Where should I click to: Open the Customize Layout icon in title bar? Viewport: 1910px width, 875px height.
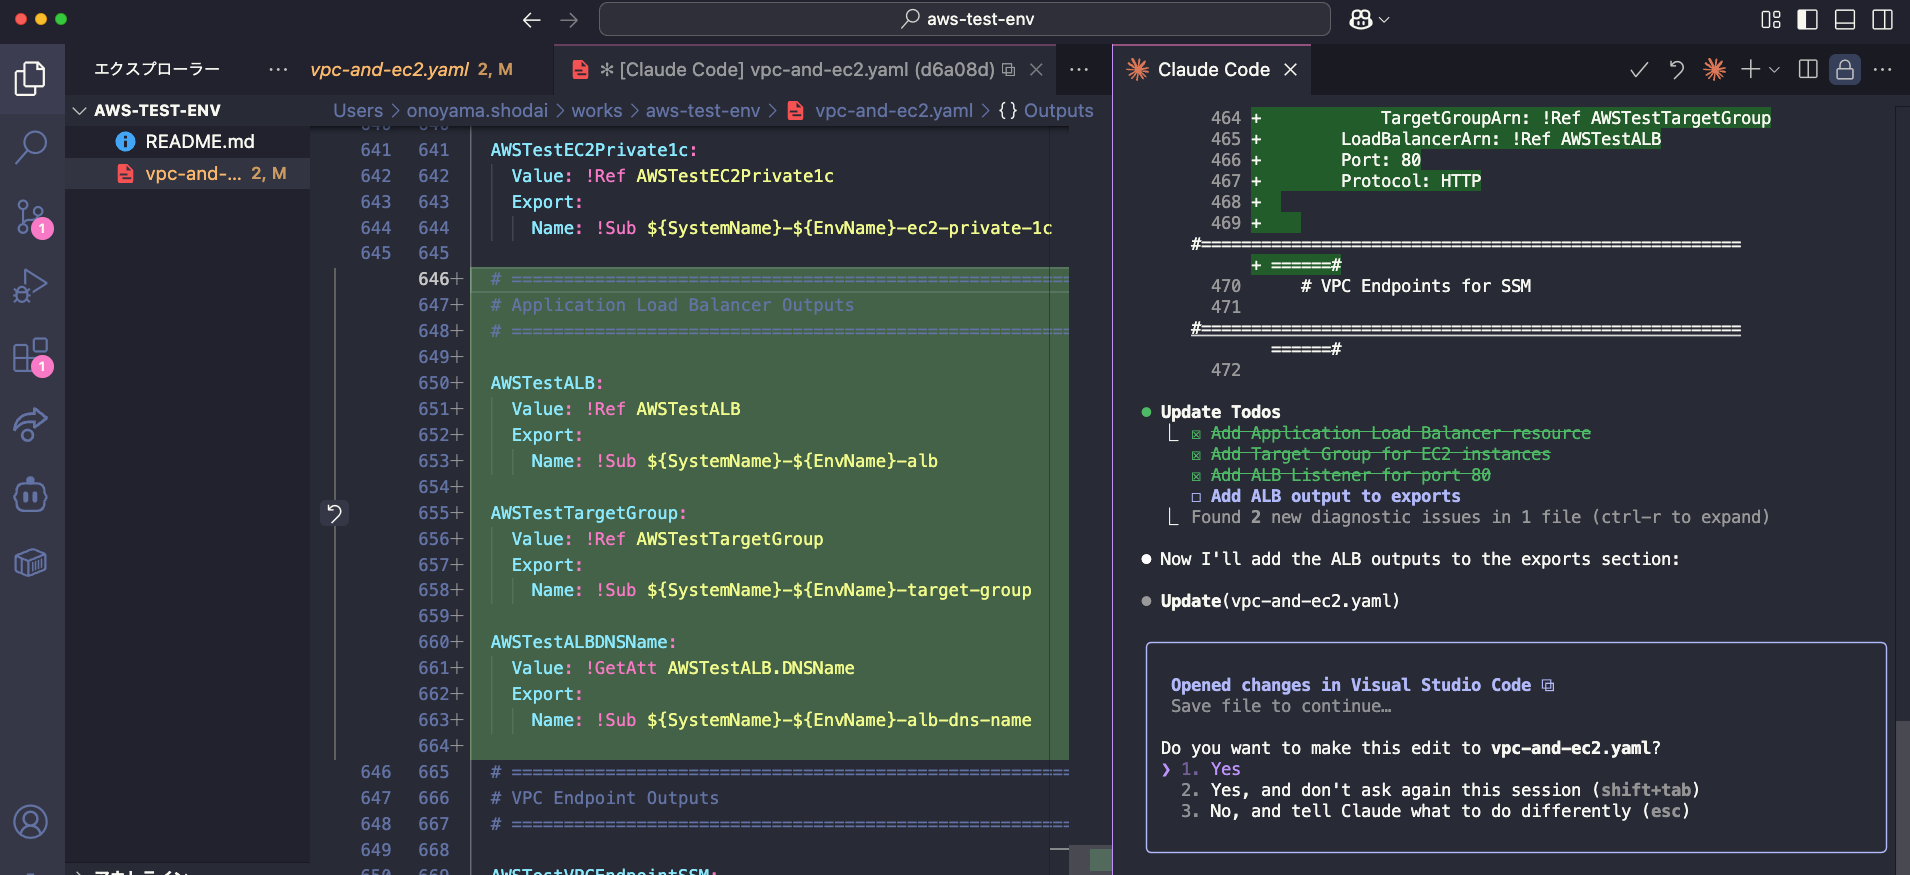coord(1771,19)
